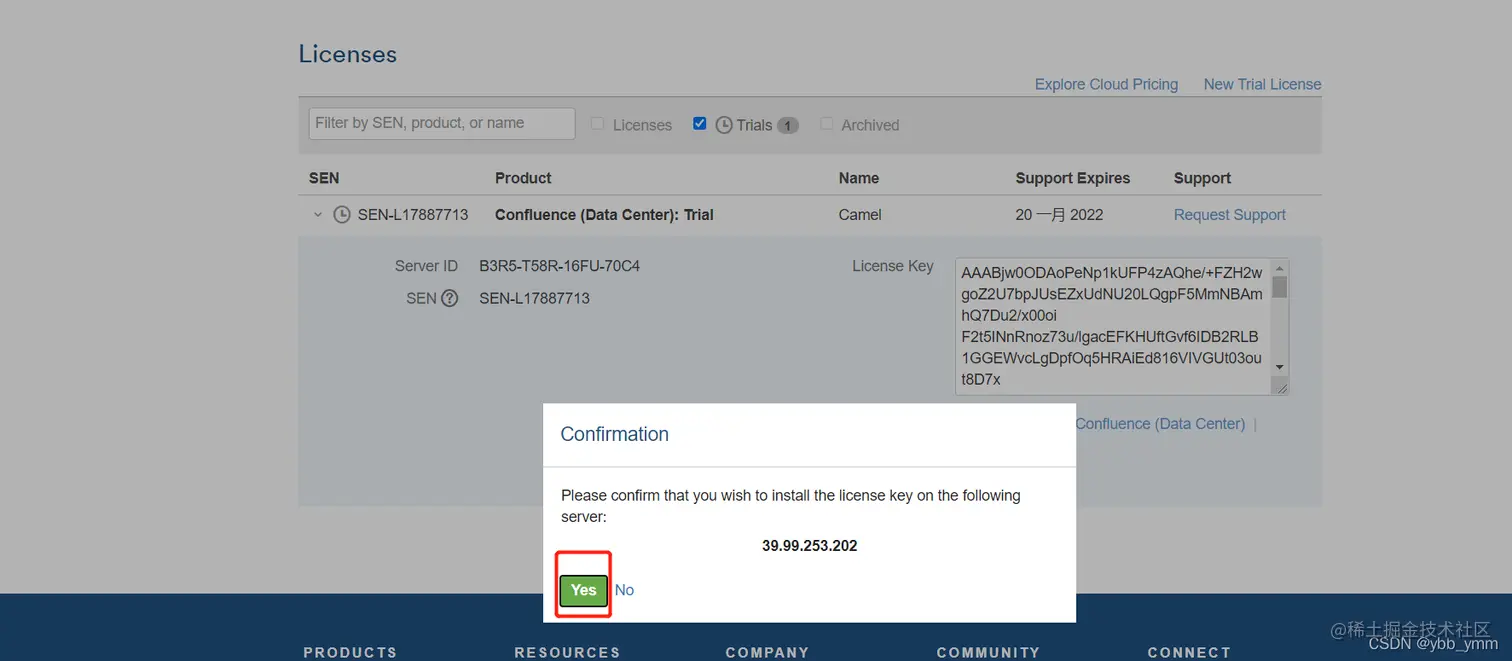The image size is (1512, 661).
Task: Click the Name column header
Action: point(859,178)
